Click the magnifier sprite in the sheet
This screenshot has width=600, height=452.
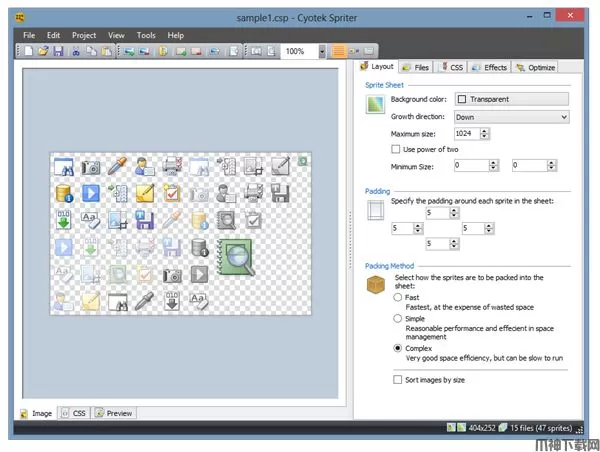(237, 257)
